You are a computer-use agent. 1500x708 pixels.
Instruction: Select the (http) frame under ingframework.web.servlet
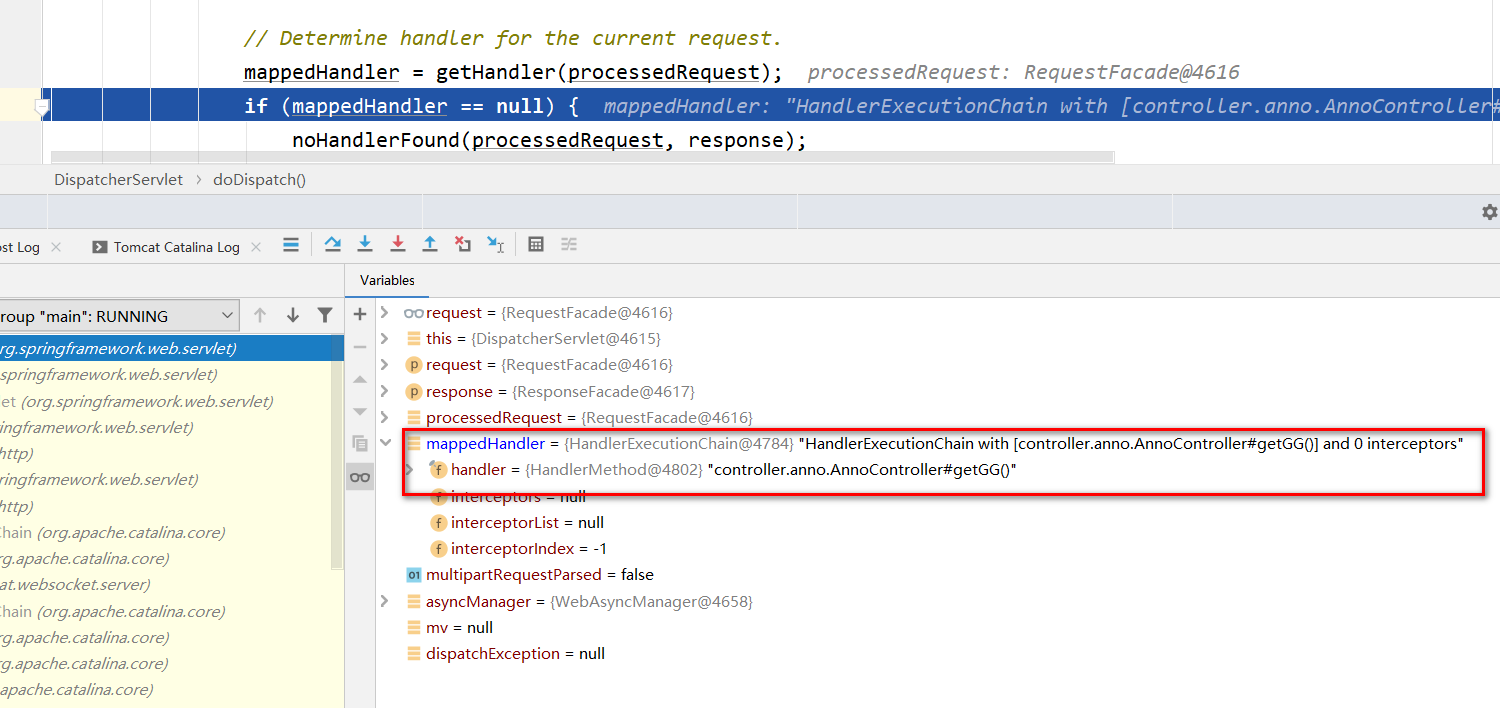pos(166,453)
